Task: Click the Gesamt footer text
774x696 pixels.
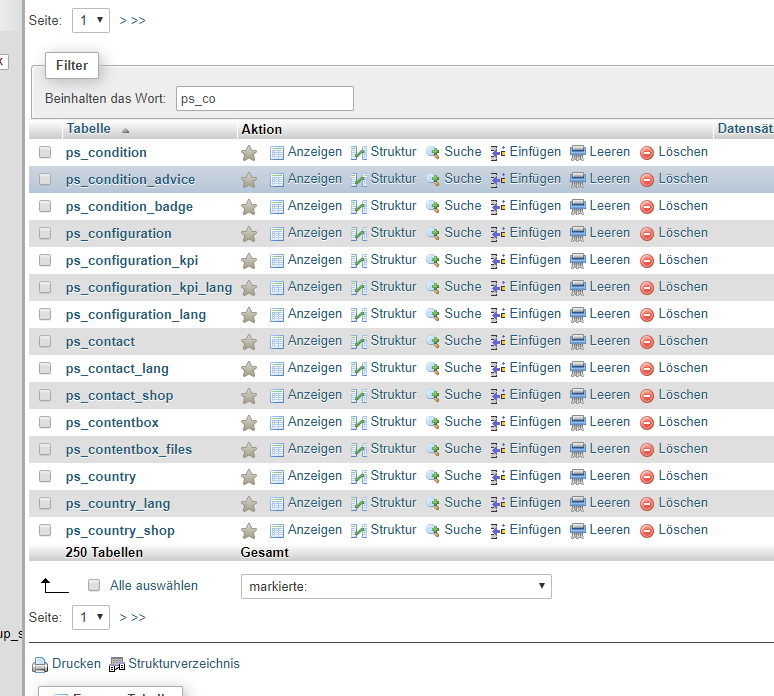Action: pyautogui.click(x=265, y=552)
